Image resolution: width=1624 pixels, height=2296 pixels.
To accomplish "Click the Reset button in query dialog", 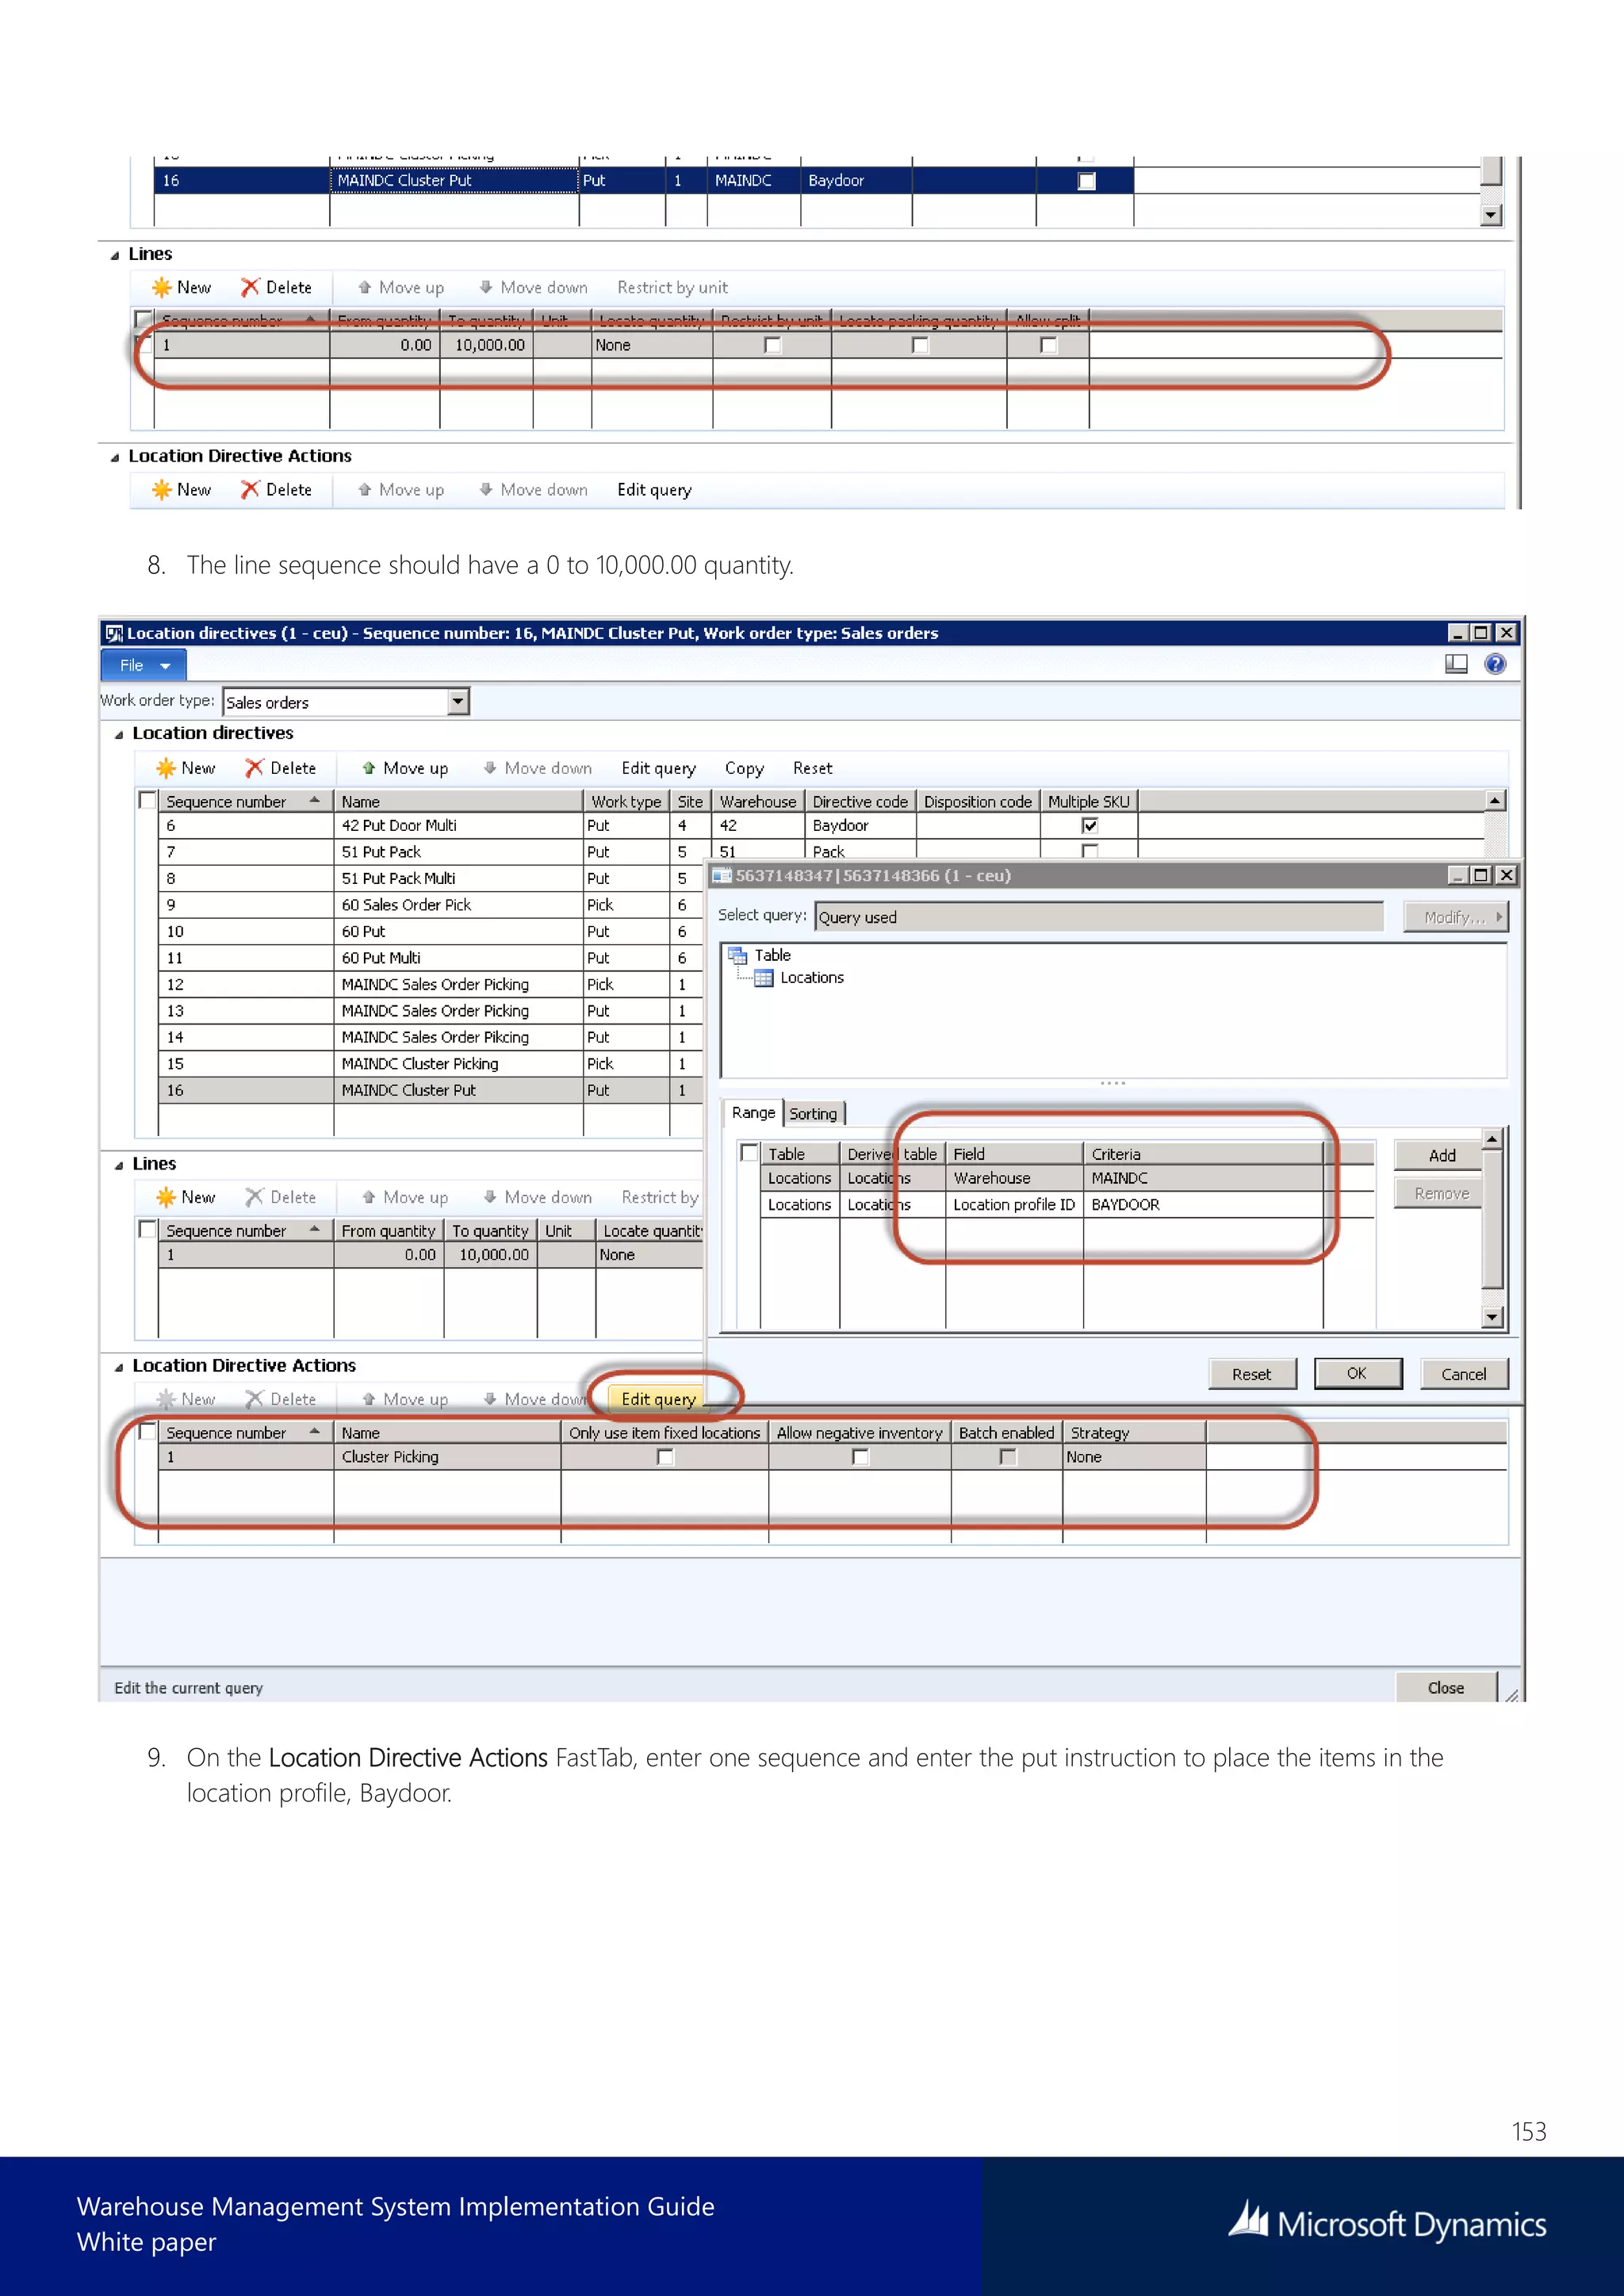I will (1251, 1374).
